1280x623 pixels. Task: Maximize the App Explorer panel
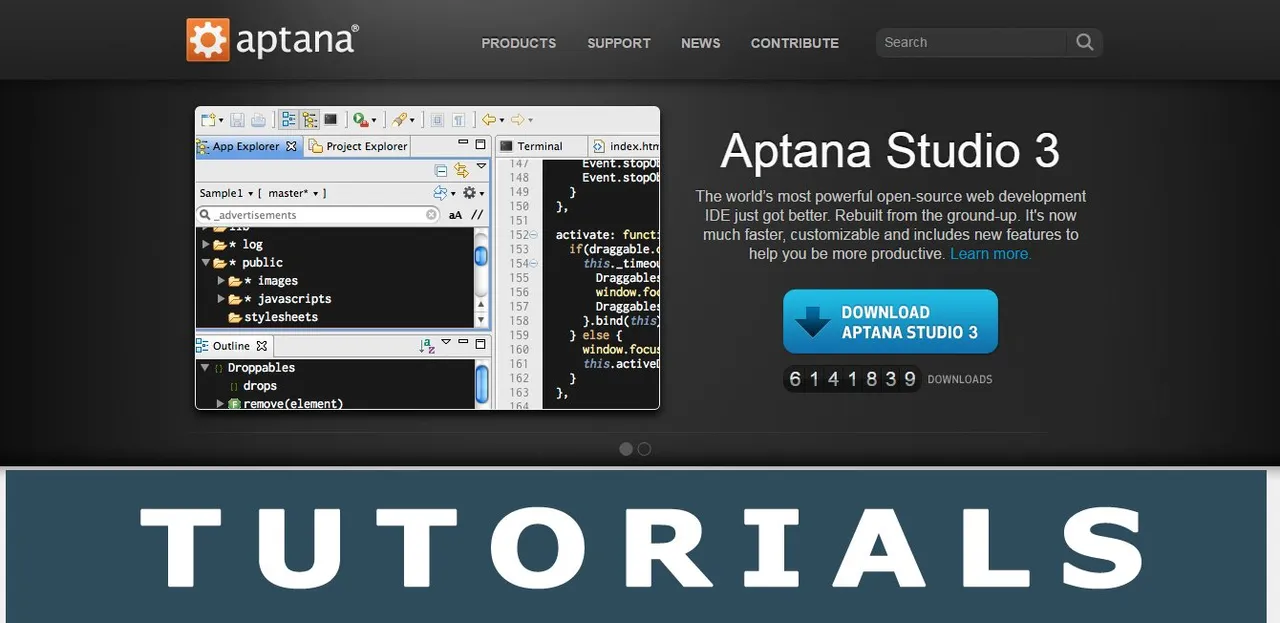pos(481,145)
